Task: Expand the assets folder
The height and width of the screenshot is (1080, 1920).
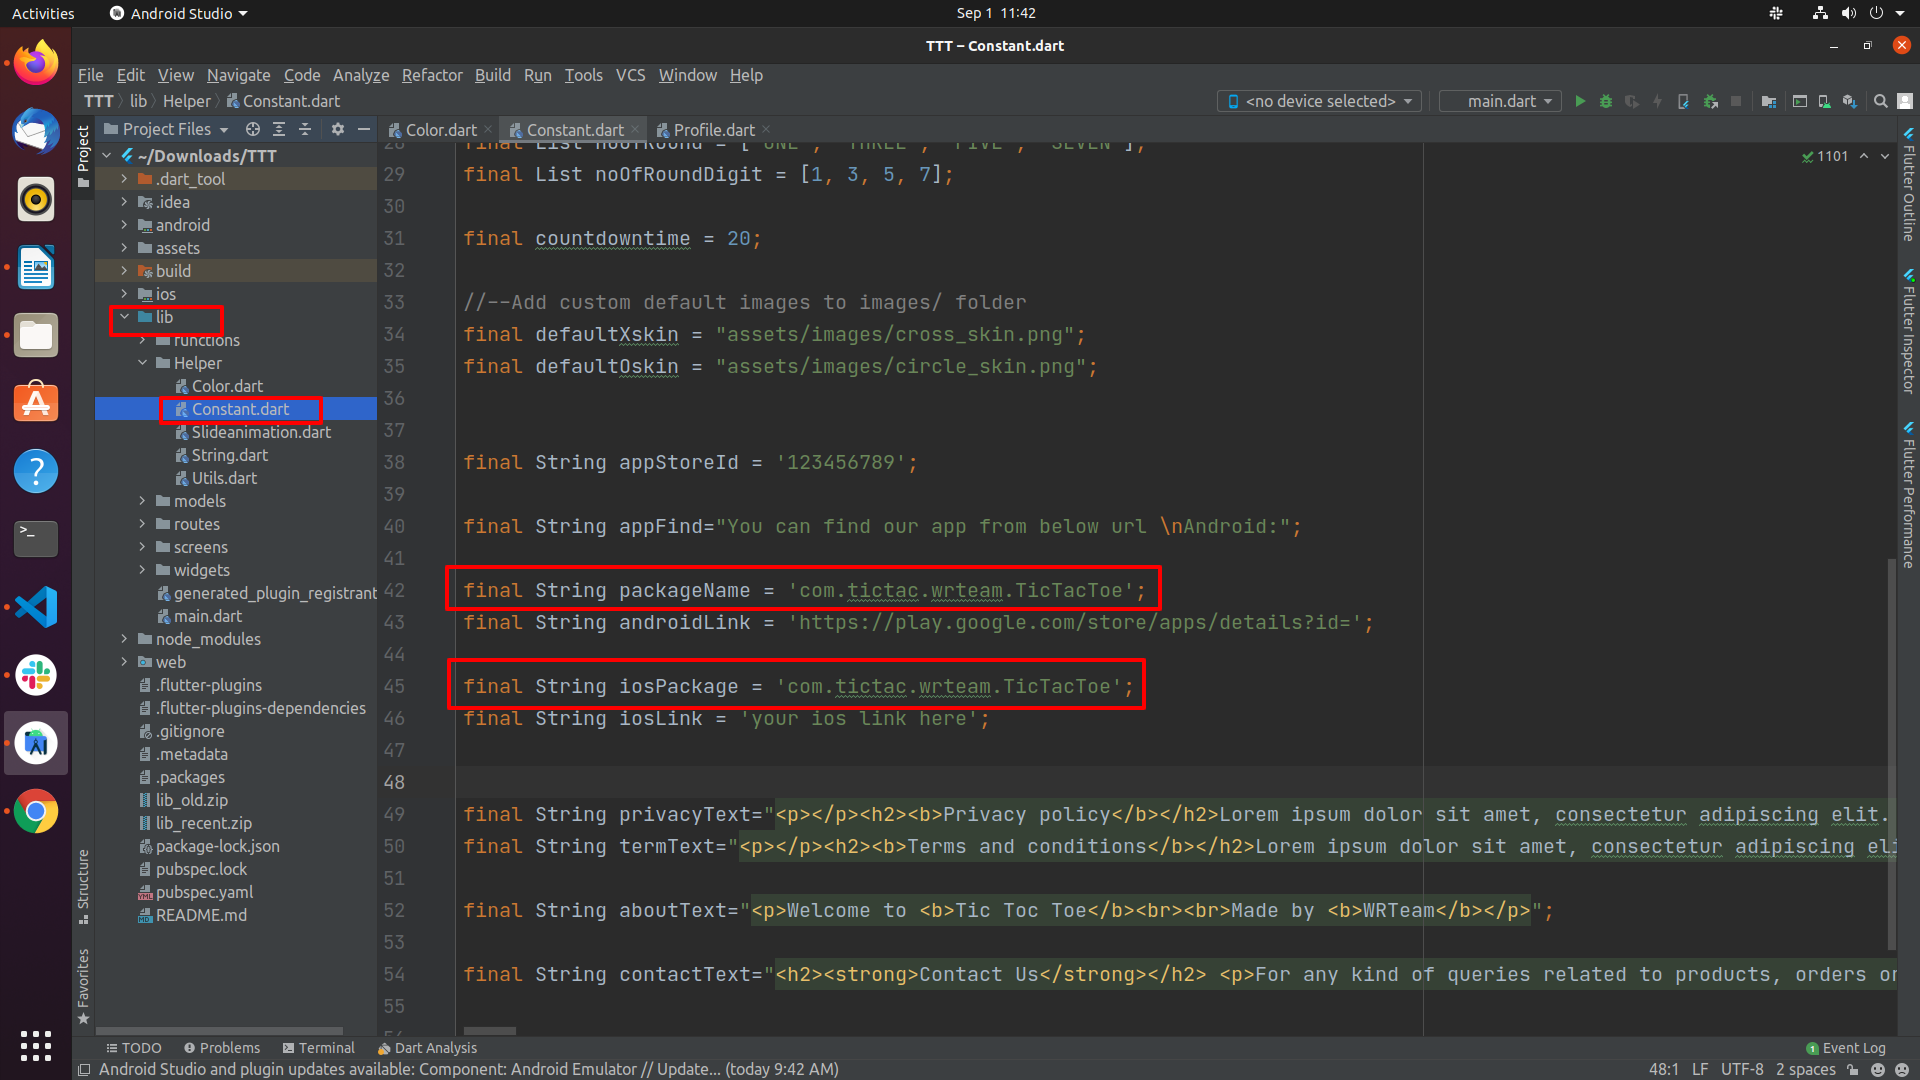Action: (124, 248)
